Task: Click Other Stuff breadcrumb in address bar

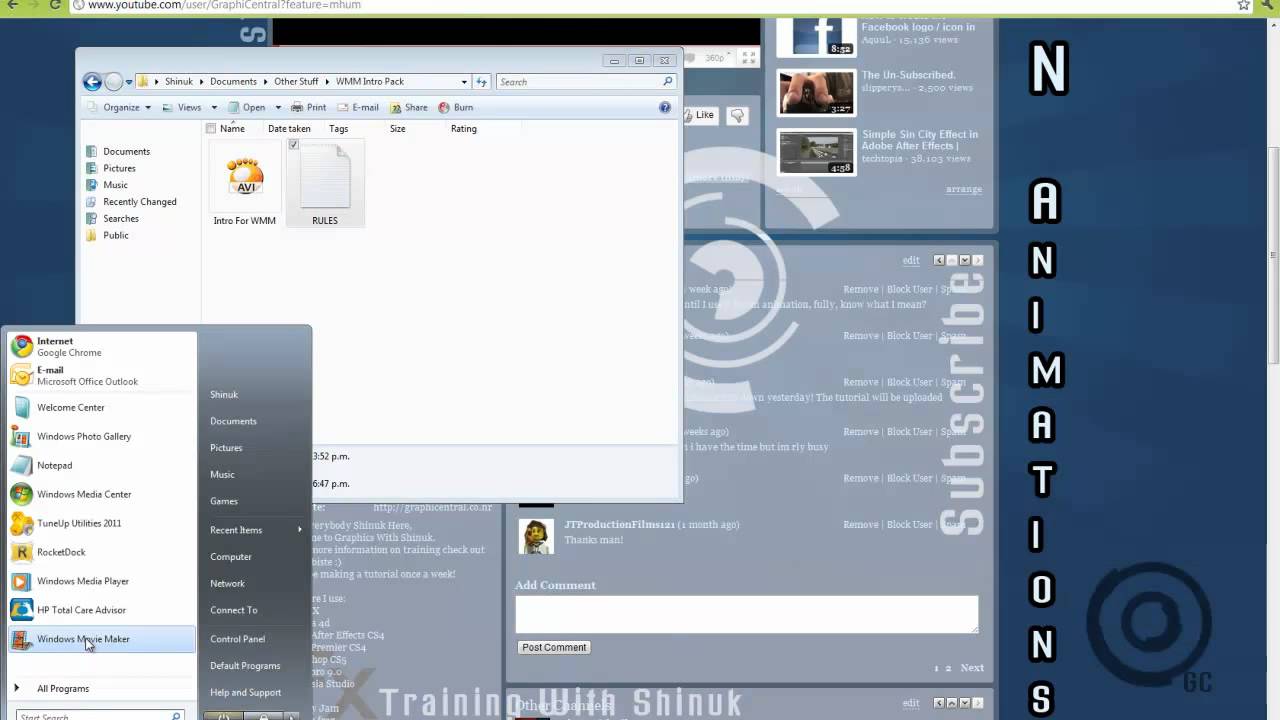Action: (296, 82)
